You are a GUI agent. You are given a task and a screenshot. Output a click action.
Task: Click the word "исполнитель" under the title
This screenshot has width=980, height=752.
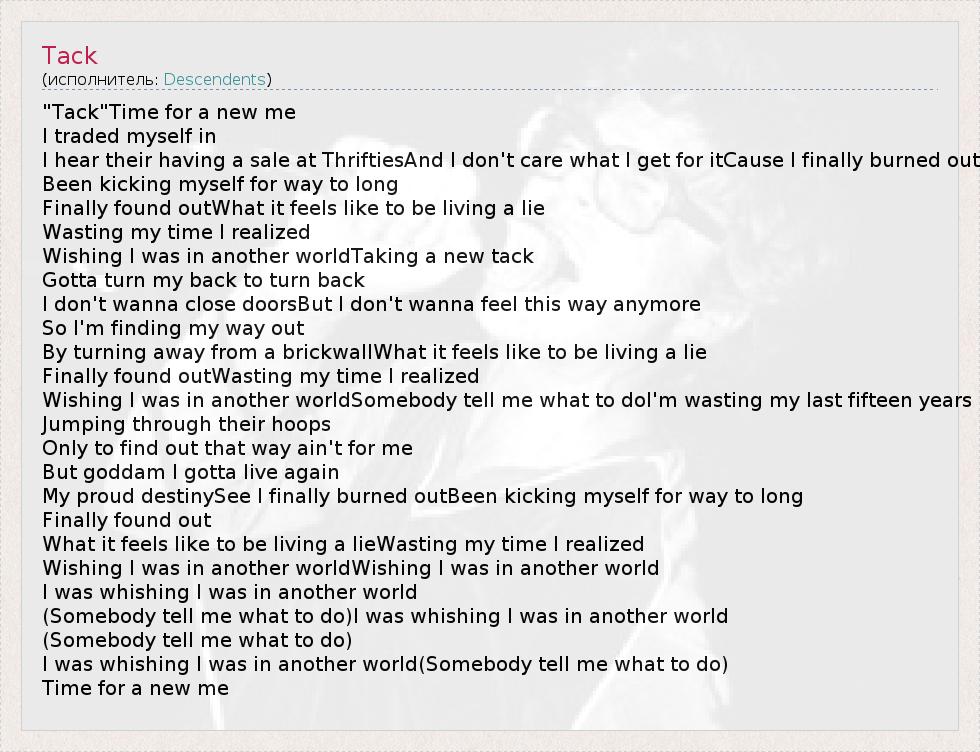click(x=102, y=79)
